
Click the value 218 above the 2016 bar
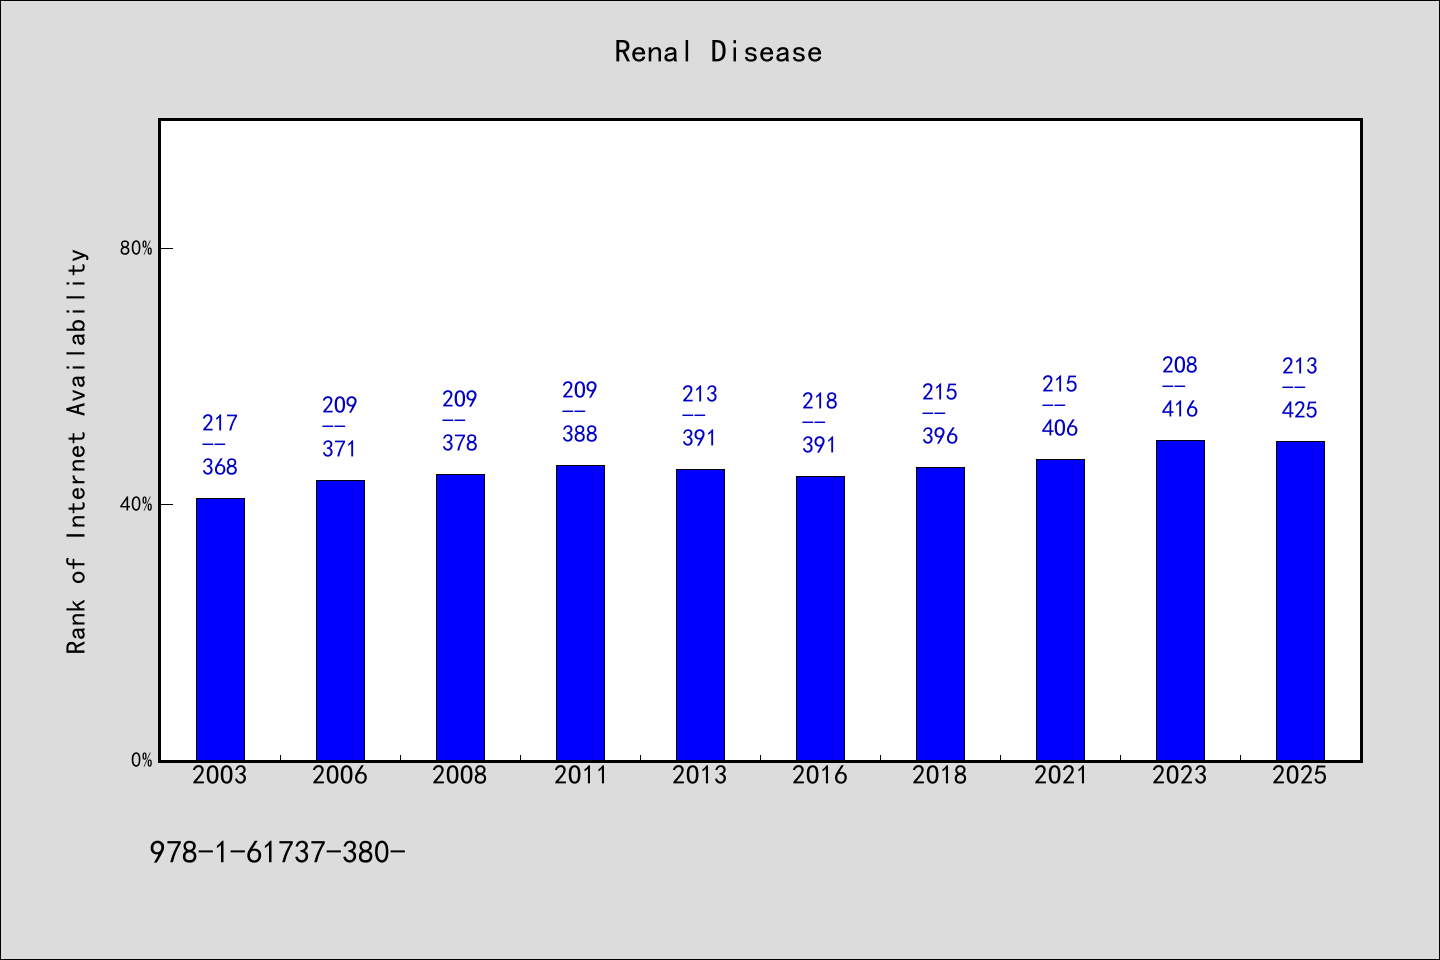(x=820, y=401)
